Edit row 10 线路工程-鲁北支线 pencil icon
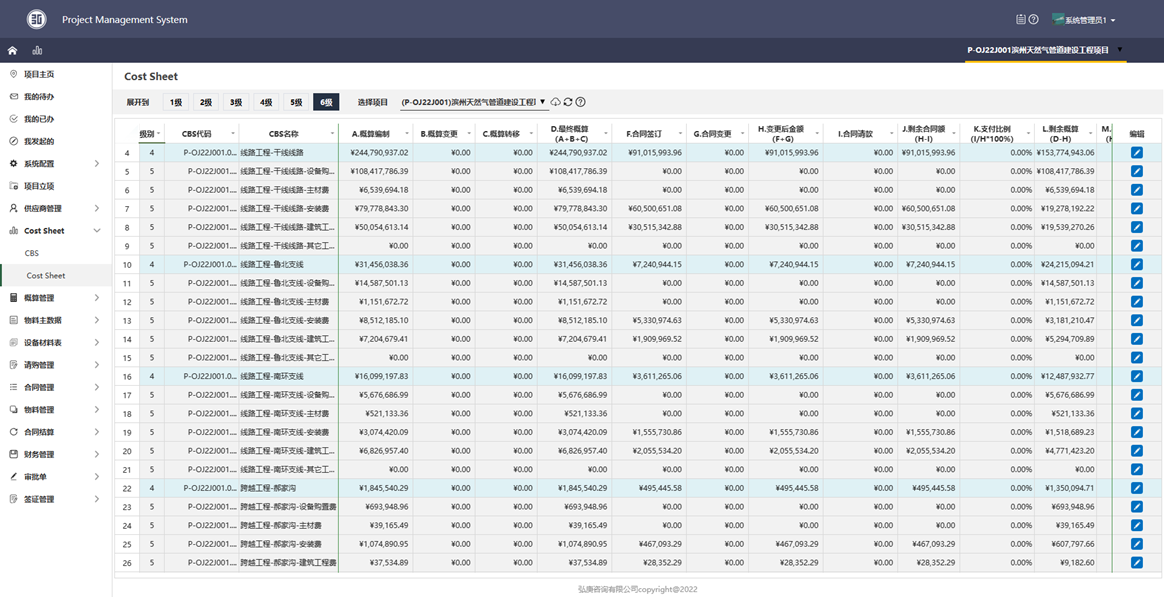 pos(1137,264)
